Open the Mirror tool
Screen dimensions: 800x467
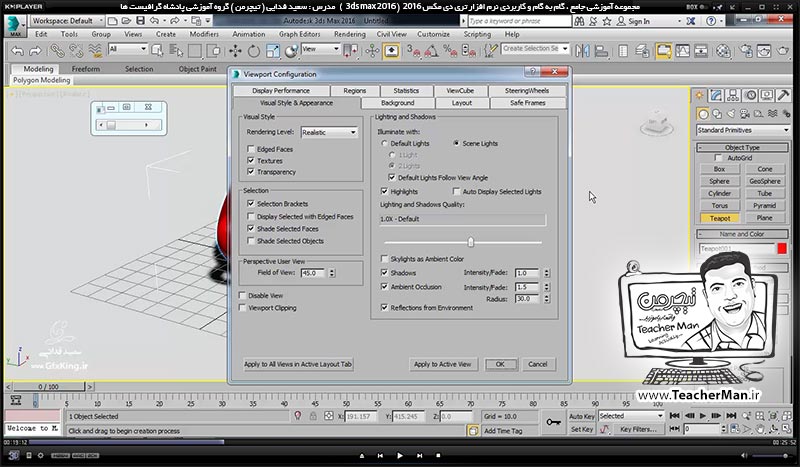pos(582,51)
